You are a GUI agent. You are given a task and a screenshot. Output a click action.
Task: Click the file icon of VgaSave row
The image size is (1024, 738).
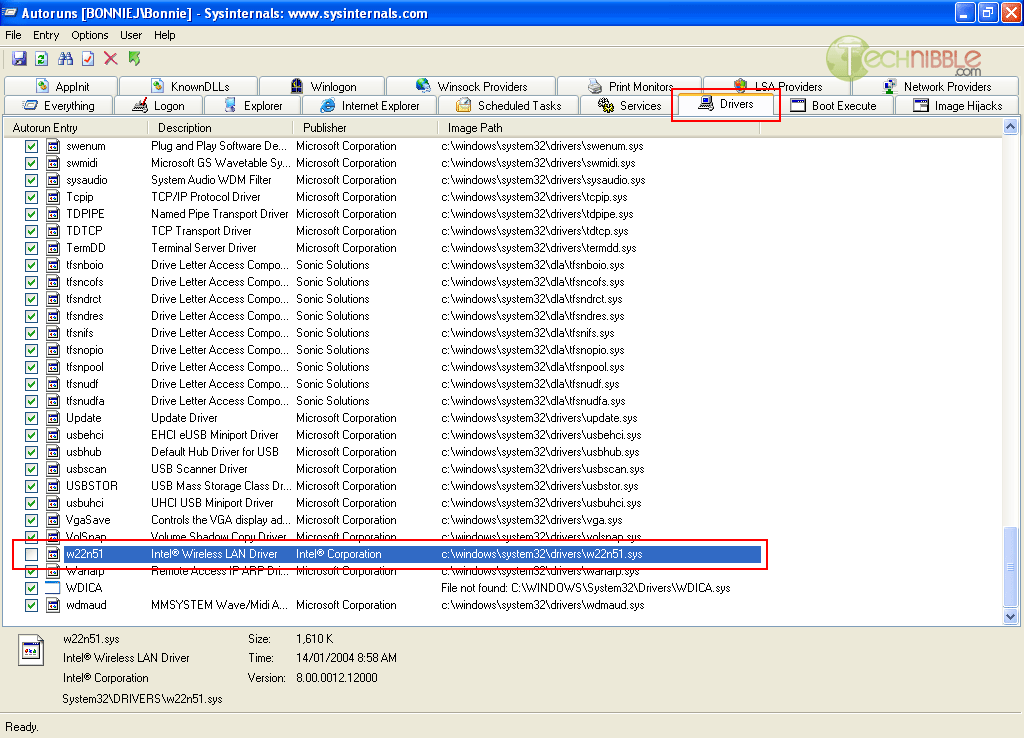pyautogui.click(x=53, y=520)
